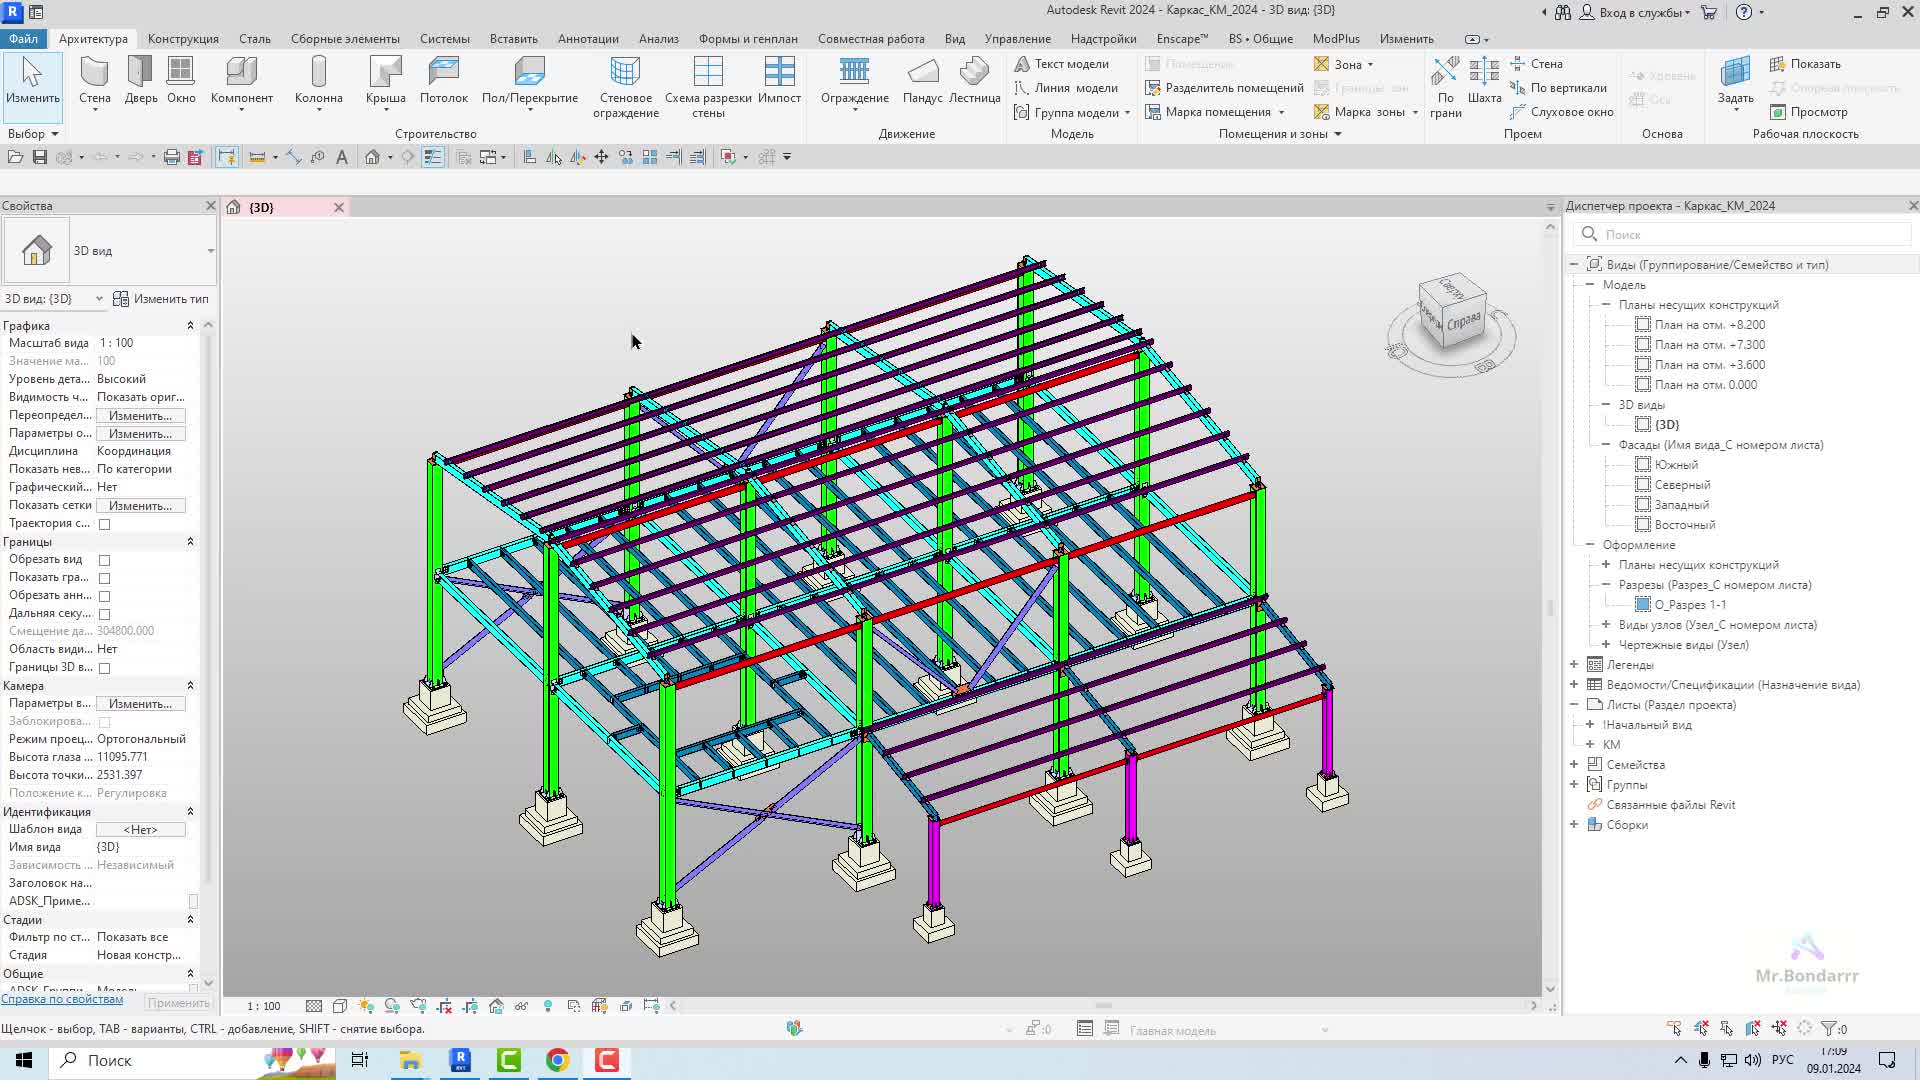Screen dimensions: 1920x1080
Task: Select the Roof tool (Крыша)
Action: pos(385,80)
